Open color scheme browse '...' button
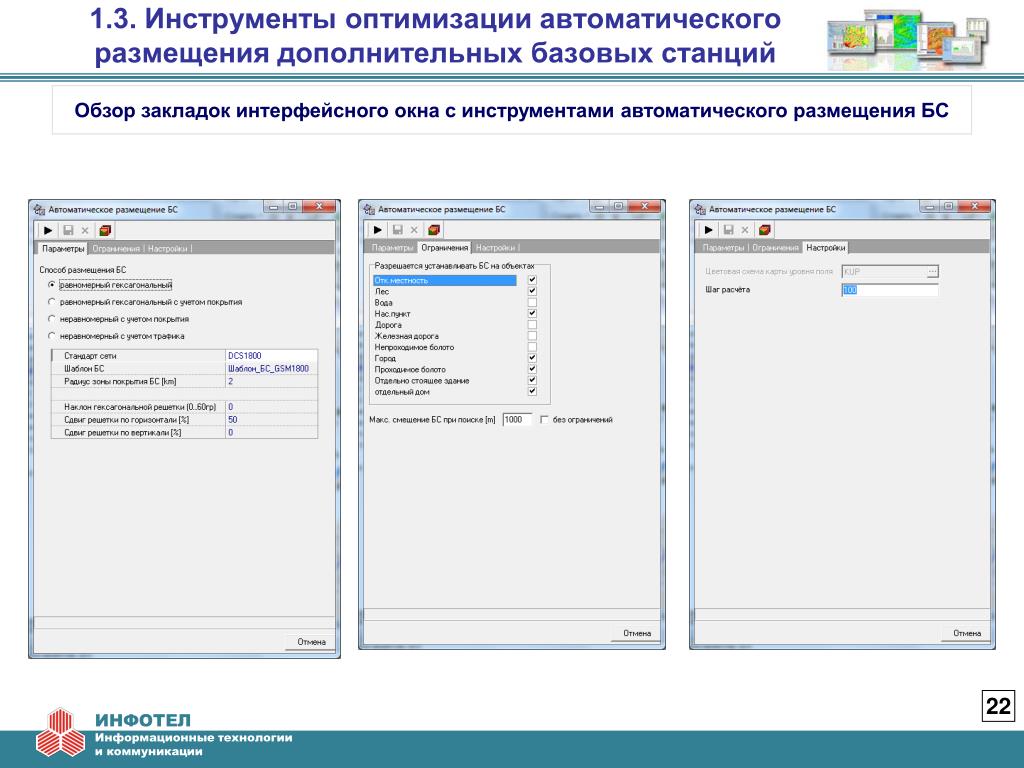 [x=933, y=272]
